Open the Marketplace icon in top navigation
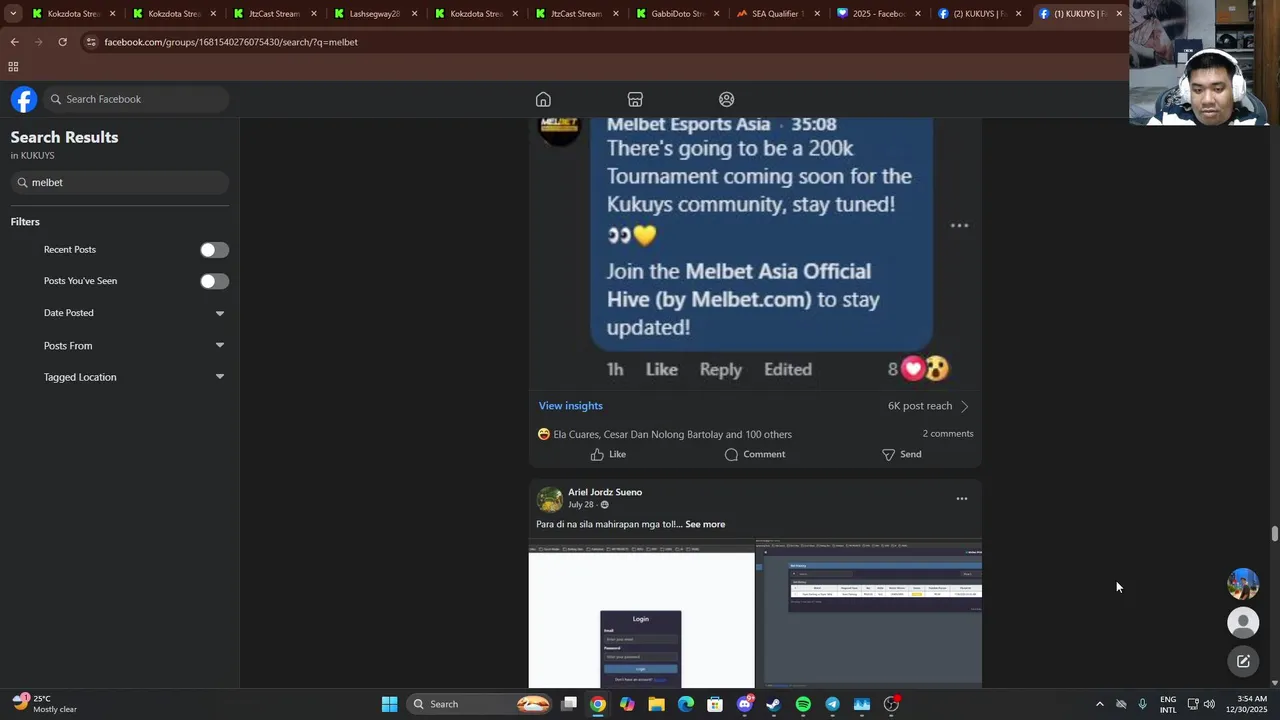The image size is (1280, 720). (635, 99)
